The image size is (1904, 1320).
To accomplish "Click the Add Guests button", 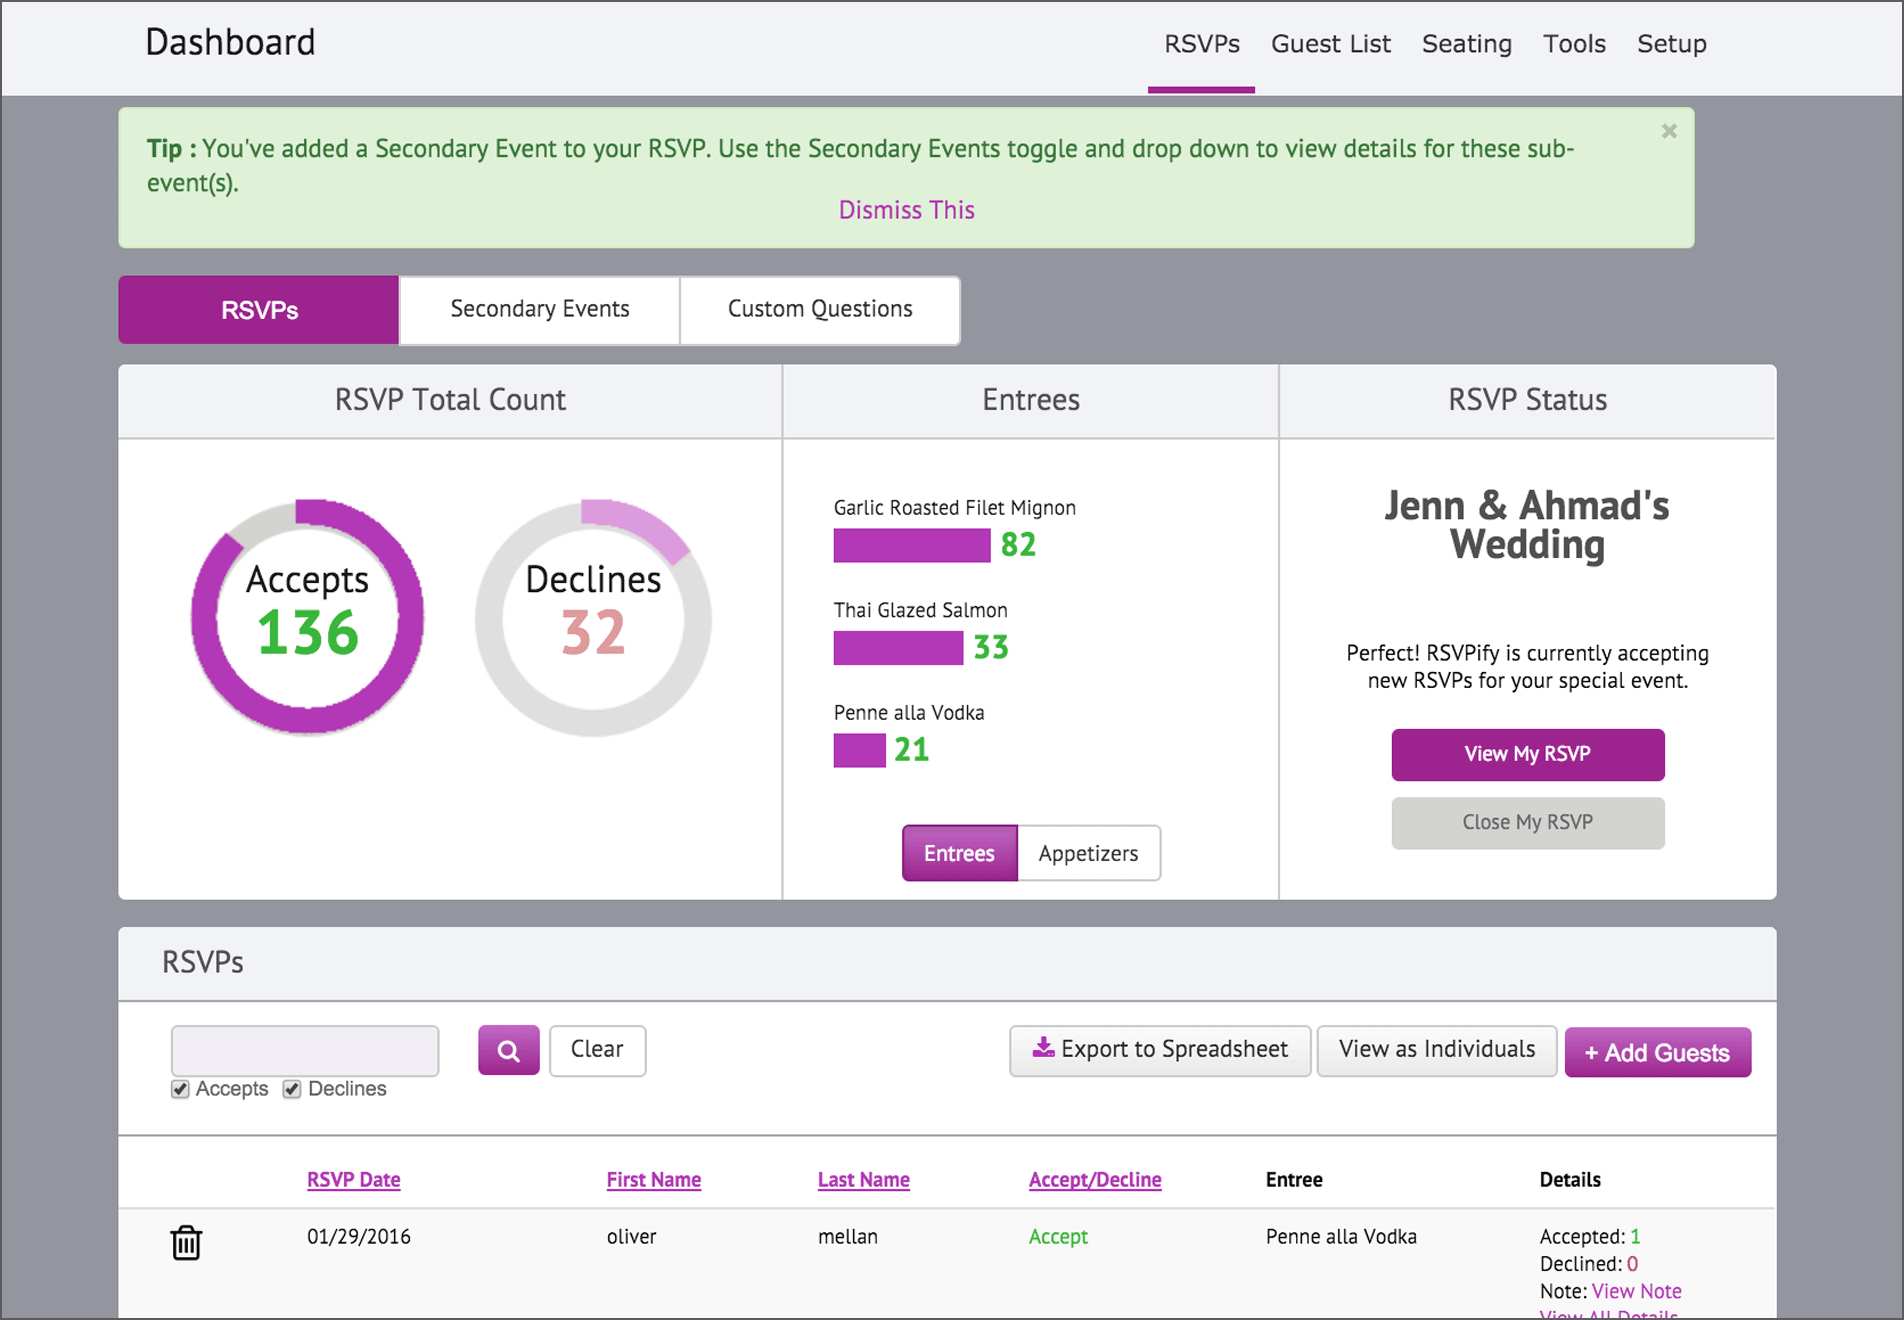I will click(1658, 1052).
